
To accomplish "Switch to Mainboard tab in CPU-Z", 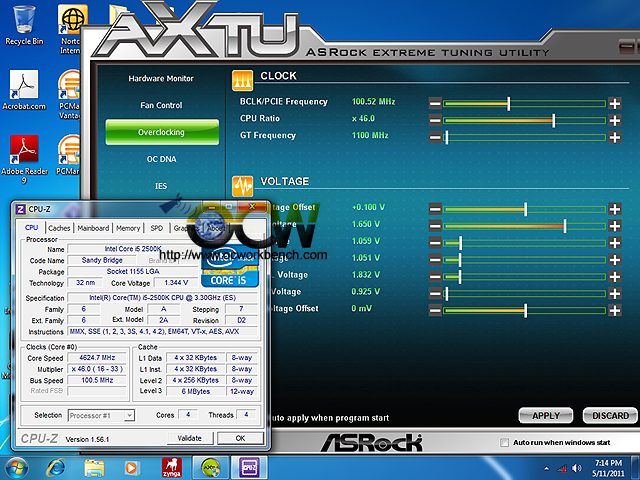I will pyautogui.click(x=93, y=228).
